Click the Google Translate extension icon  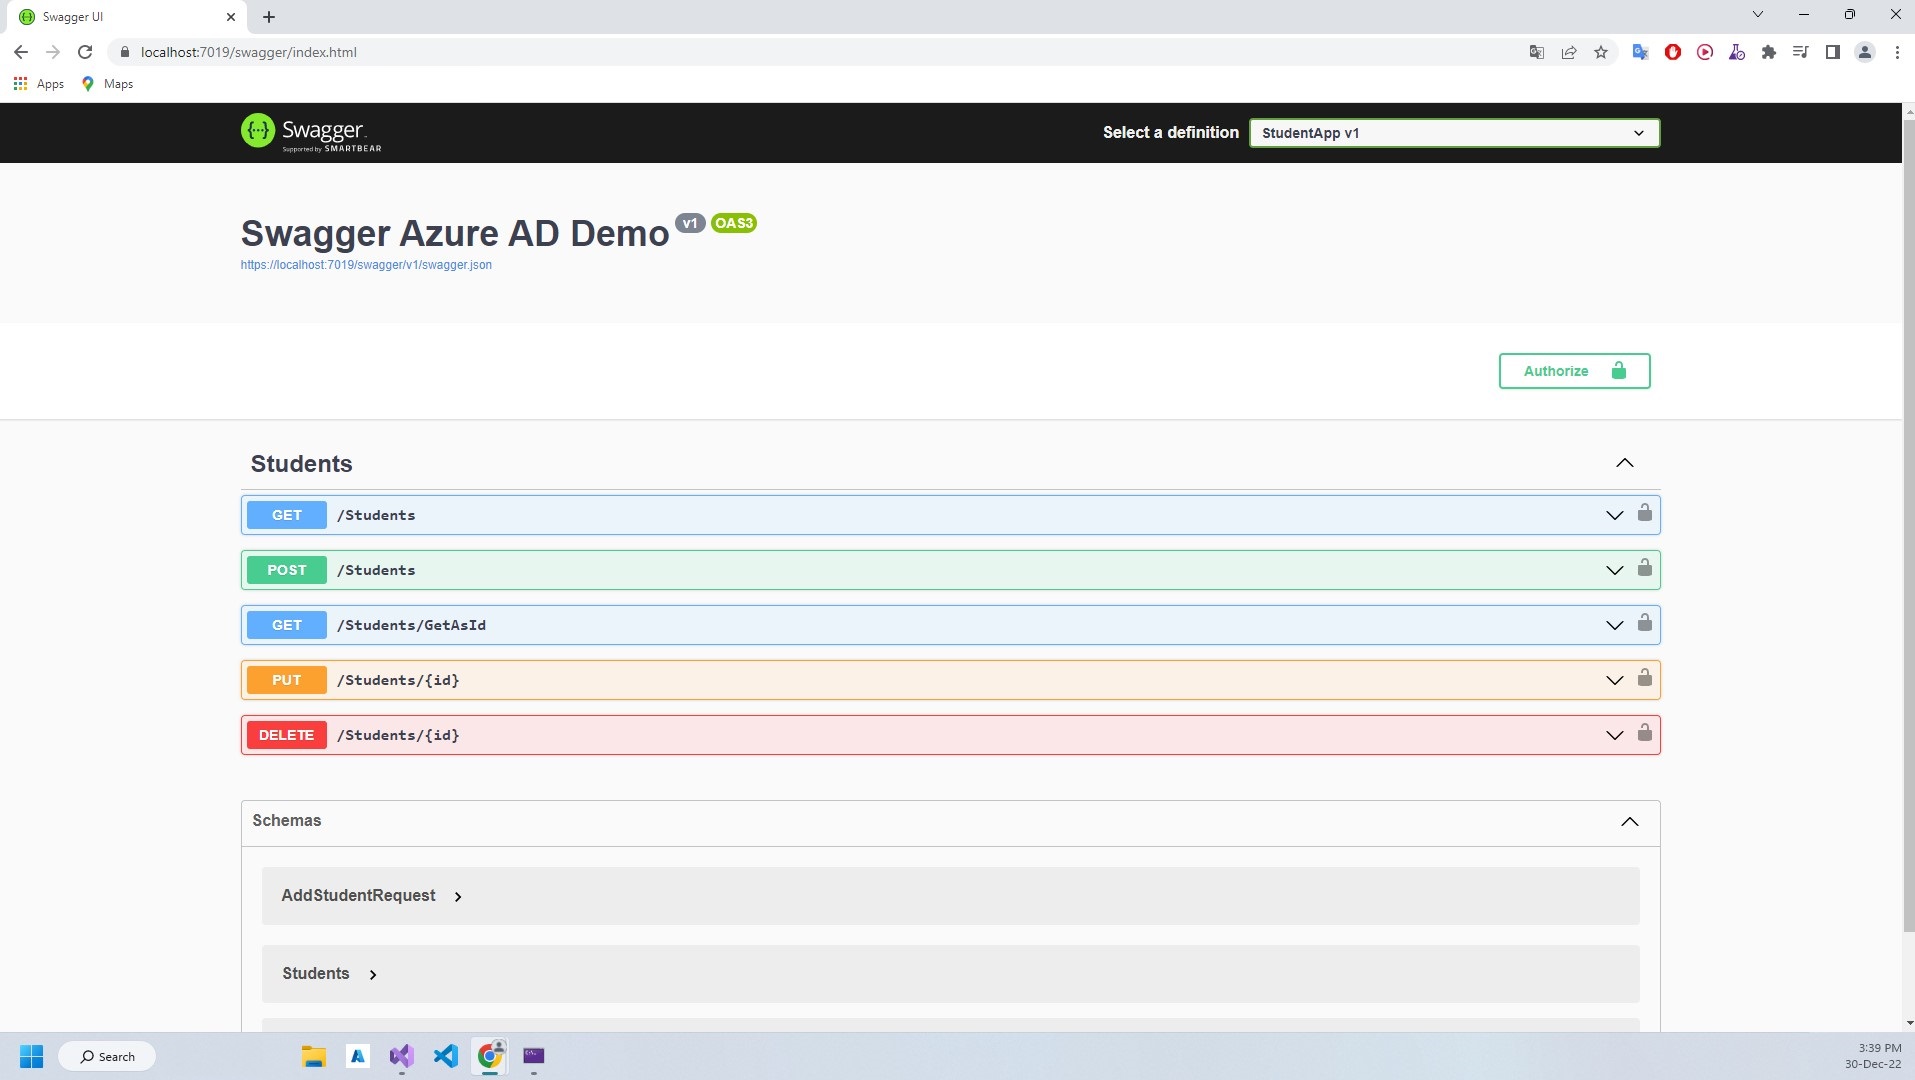(x=1641, y=52)
